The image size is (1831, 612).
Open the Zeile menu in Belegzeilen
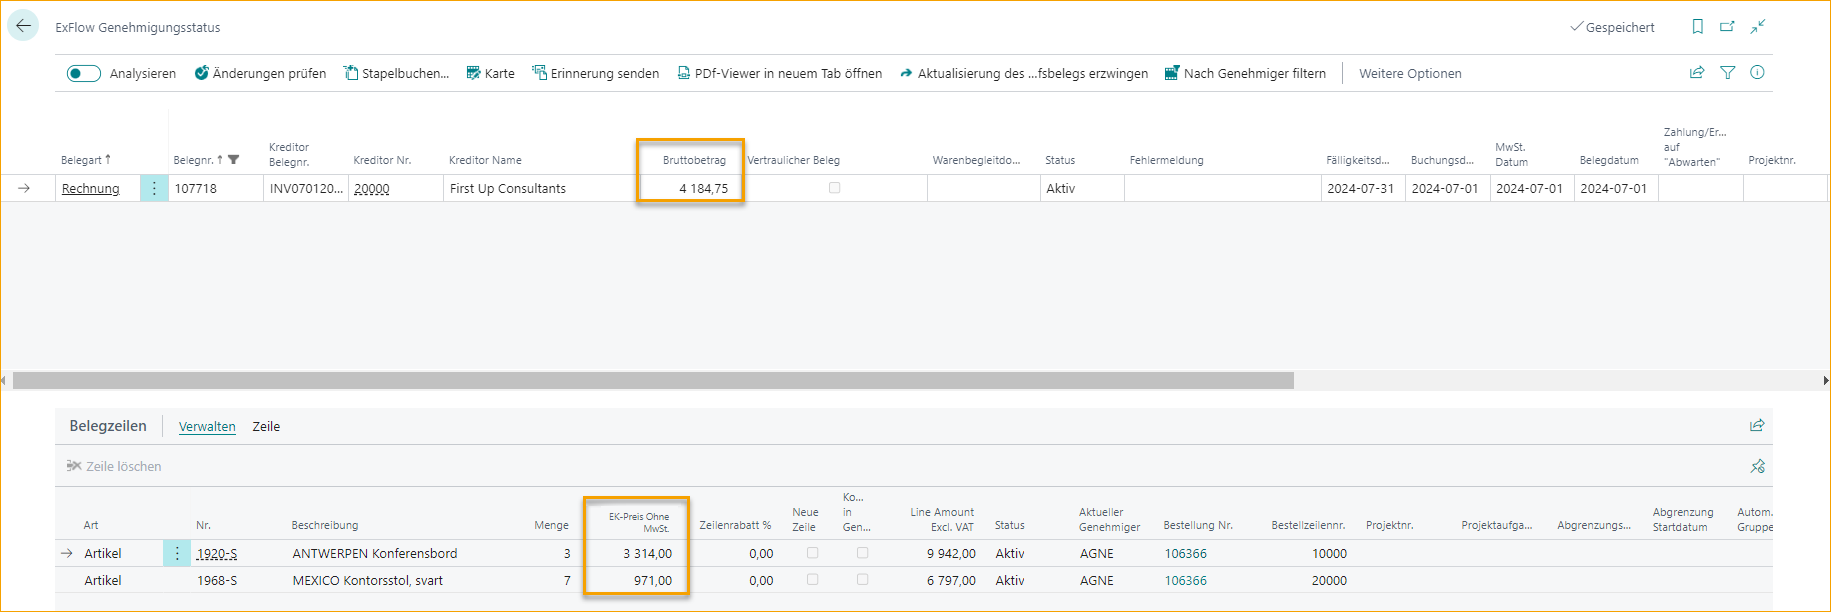266,426
